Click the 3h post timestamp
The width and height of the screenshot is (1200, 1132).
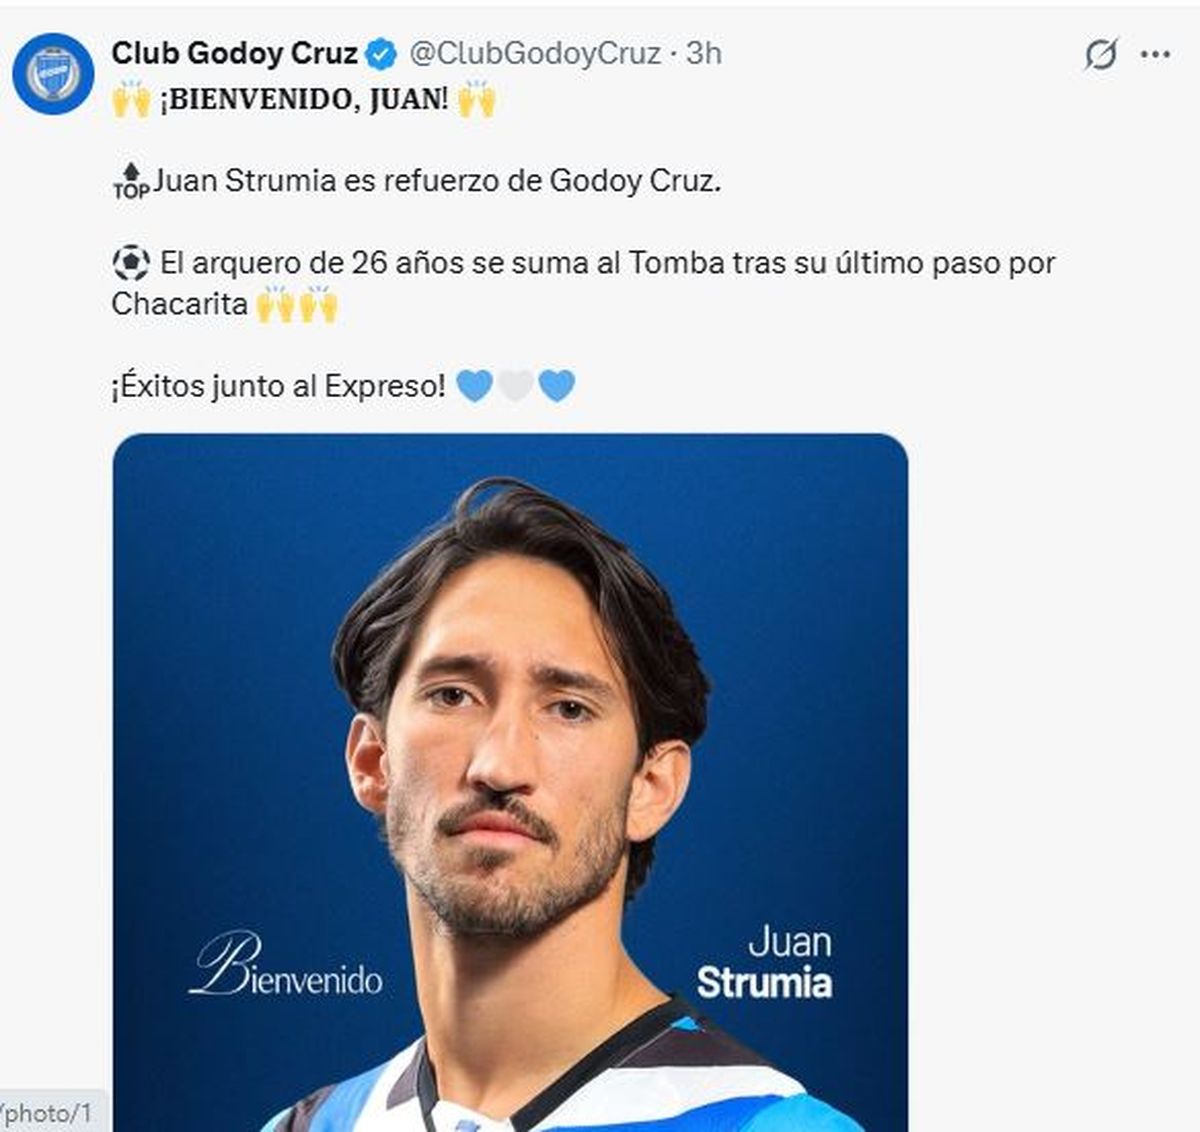click(704, 53)
